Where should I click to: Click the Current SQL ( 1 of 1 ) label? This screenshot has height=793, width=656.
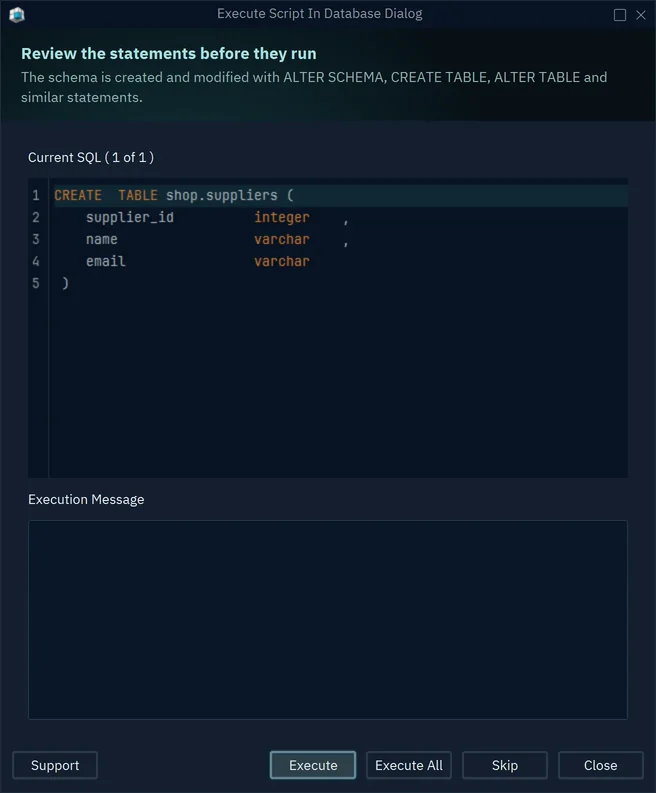(x=91, y=157)
